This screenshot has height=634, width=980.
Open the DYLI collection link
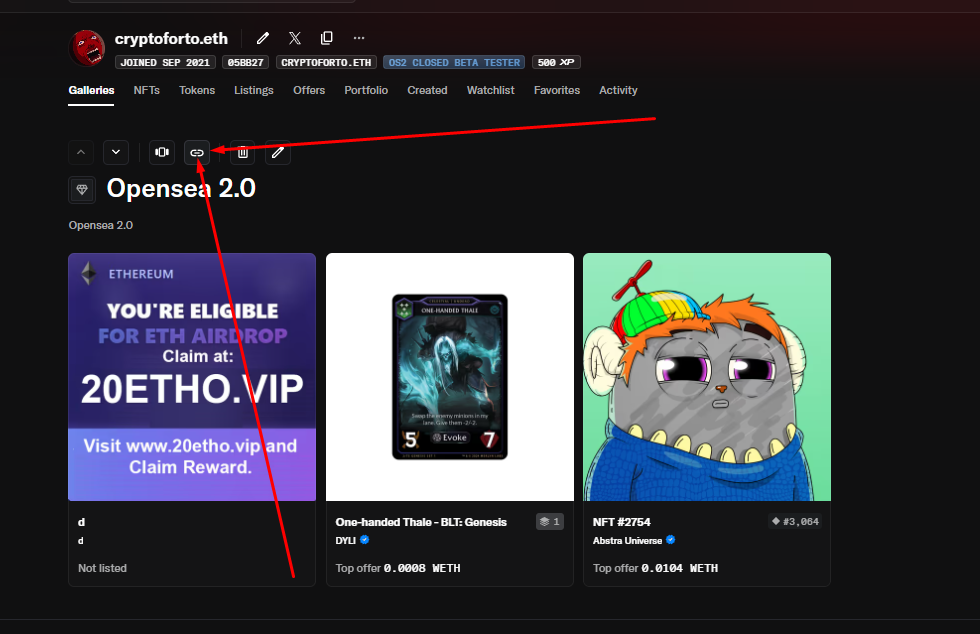tap(346, 540)
